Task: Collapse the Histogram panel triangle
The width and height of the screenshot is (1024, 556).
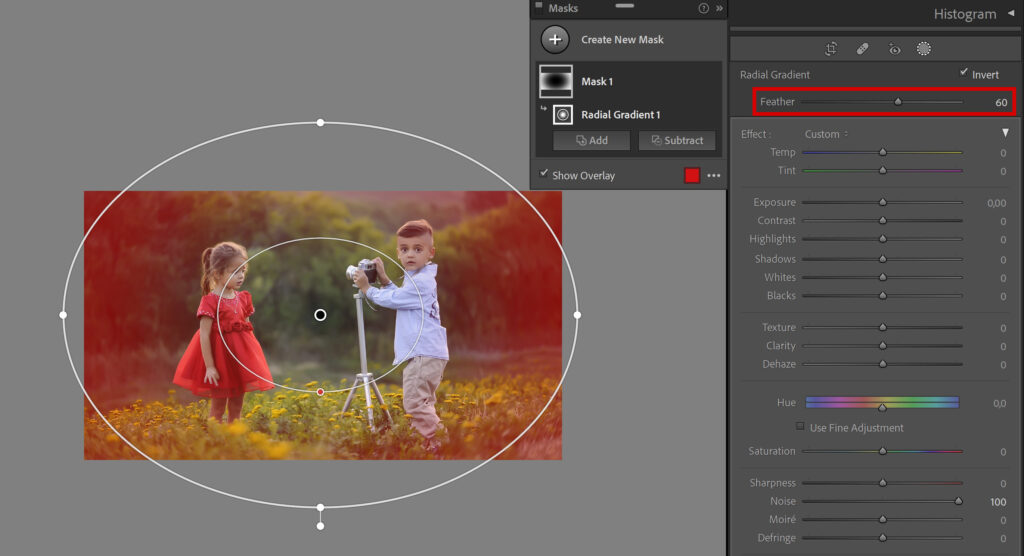Action: point(1011,13)
